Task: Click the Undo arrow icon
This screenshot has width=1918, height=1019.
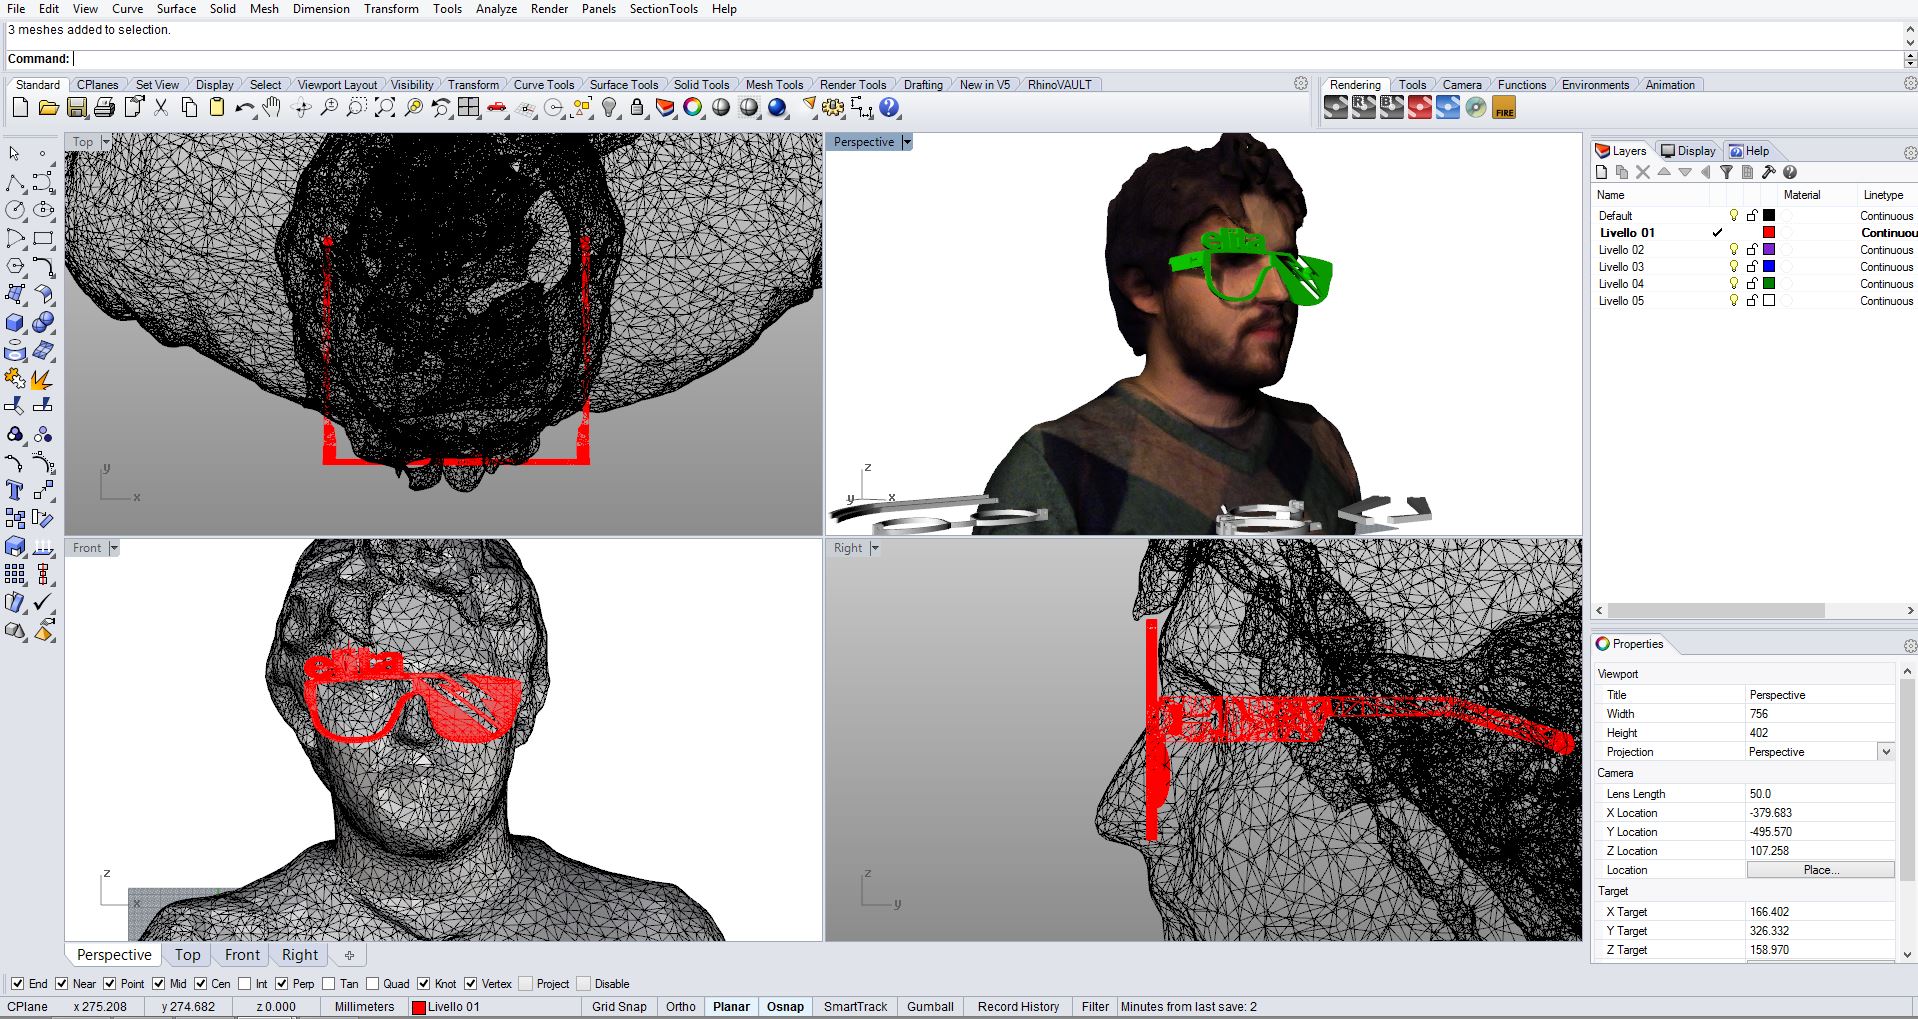Action: 244,108
